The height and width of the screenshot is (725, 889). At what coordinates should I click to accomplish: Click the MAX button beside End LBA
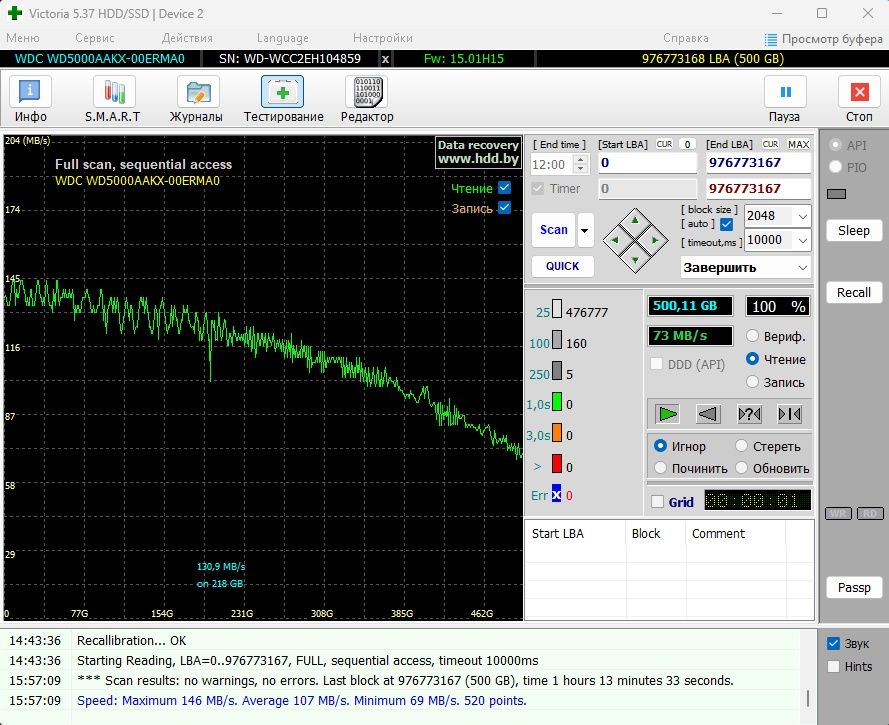pyautogui.click(x=798, y=144)
